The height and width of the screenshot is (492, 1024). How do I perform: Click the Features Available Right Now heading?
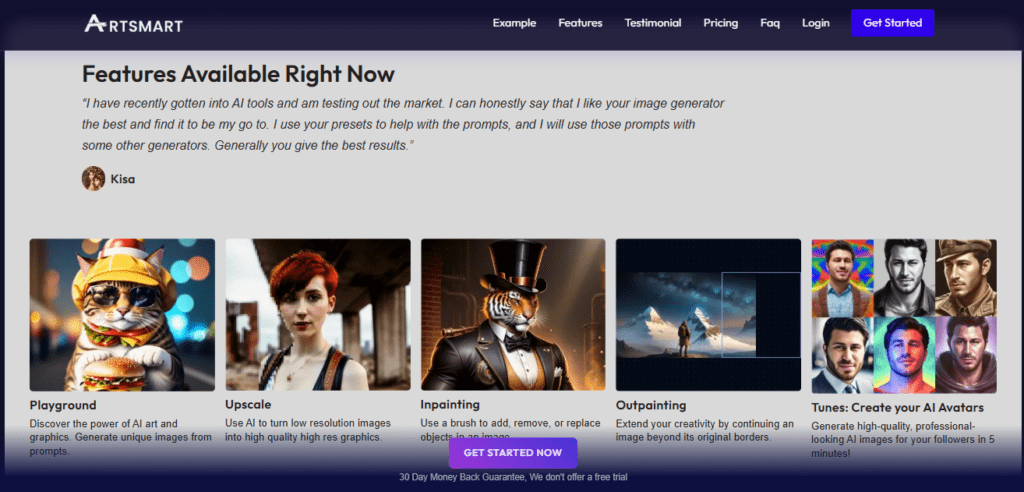click(x=238, y=74)
